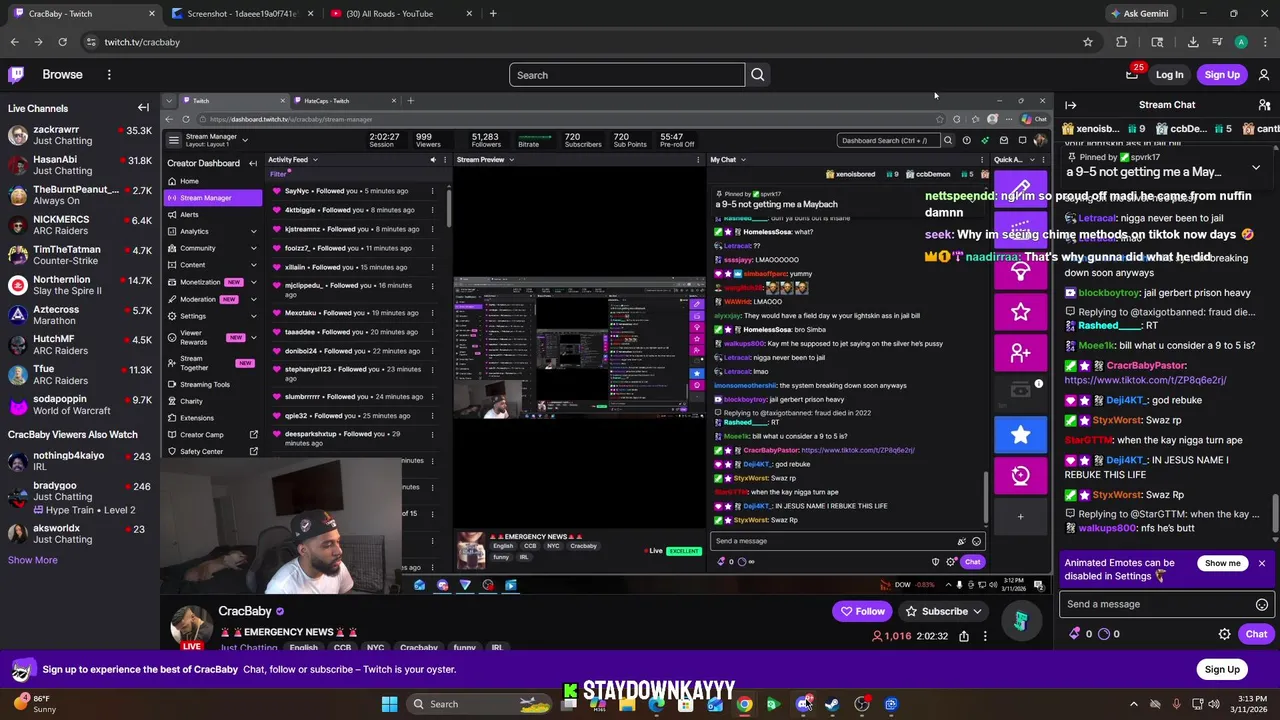Screen dimensions: 1280x720
Task: Click the Windows taskbar Search box
Action: (x=477, y=704)
